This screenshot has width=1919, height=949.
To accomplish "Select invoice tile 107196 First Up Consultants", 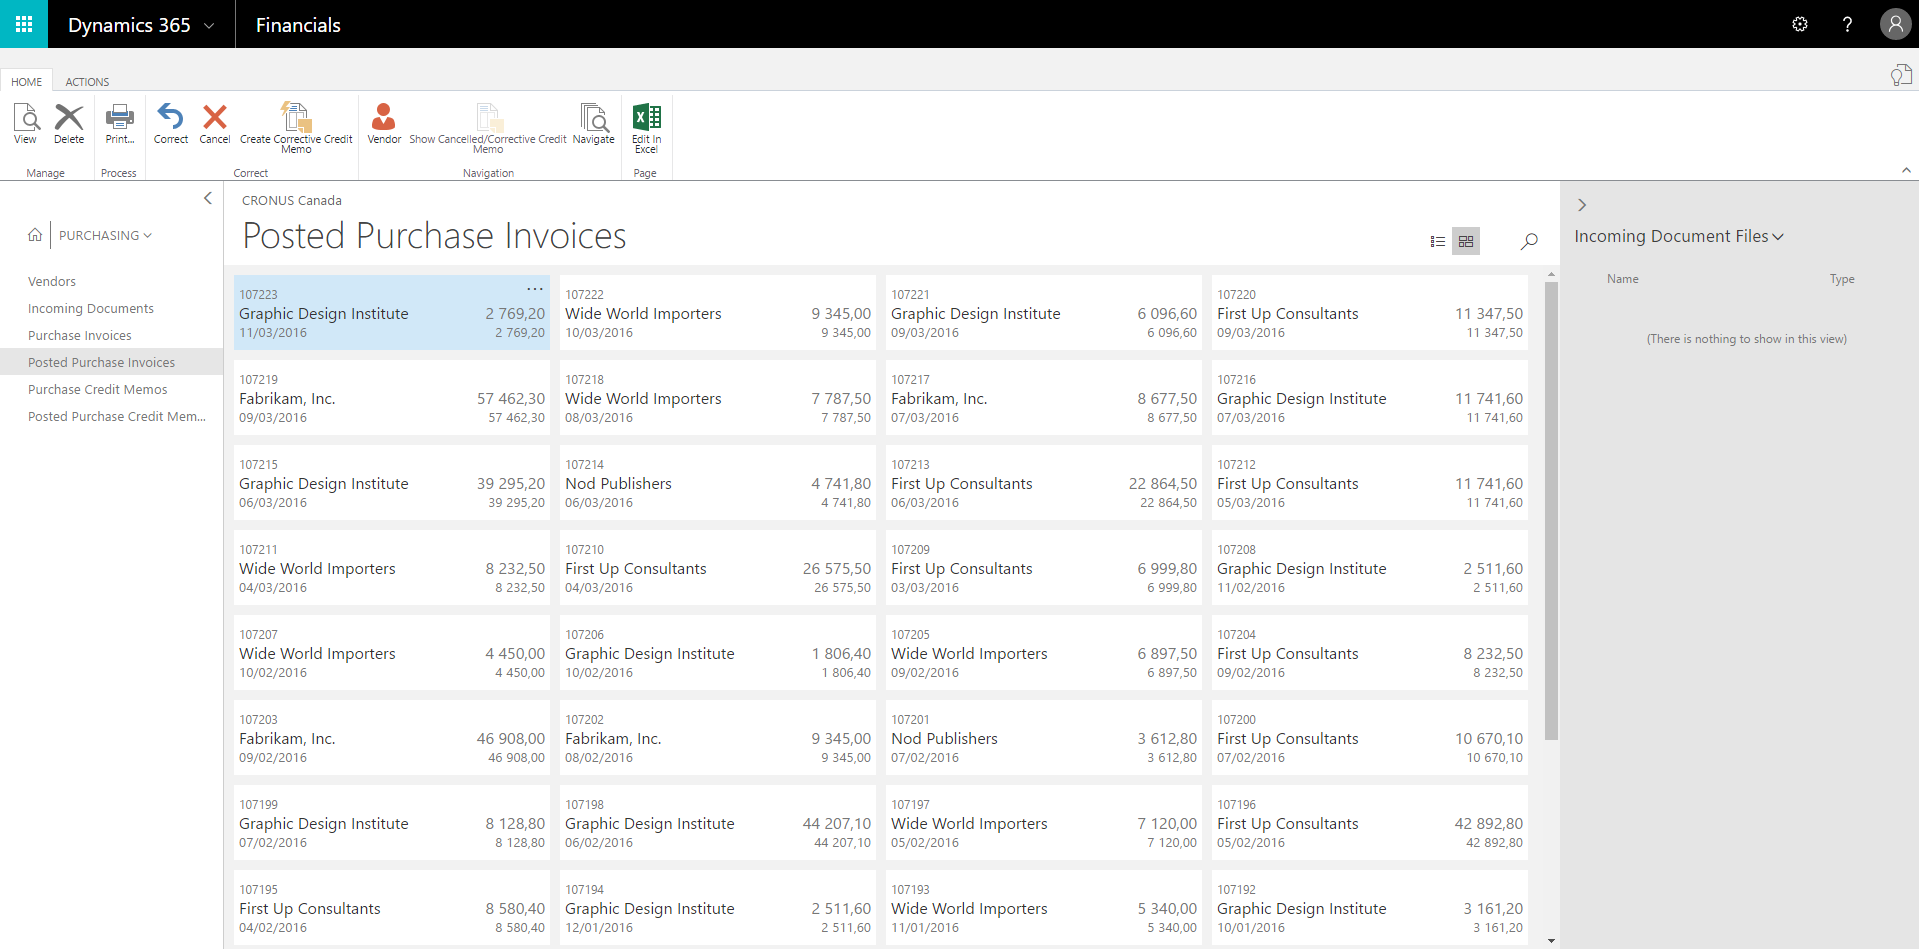I will coord(1370,823).
